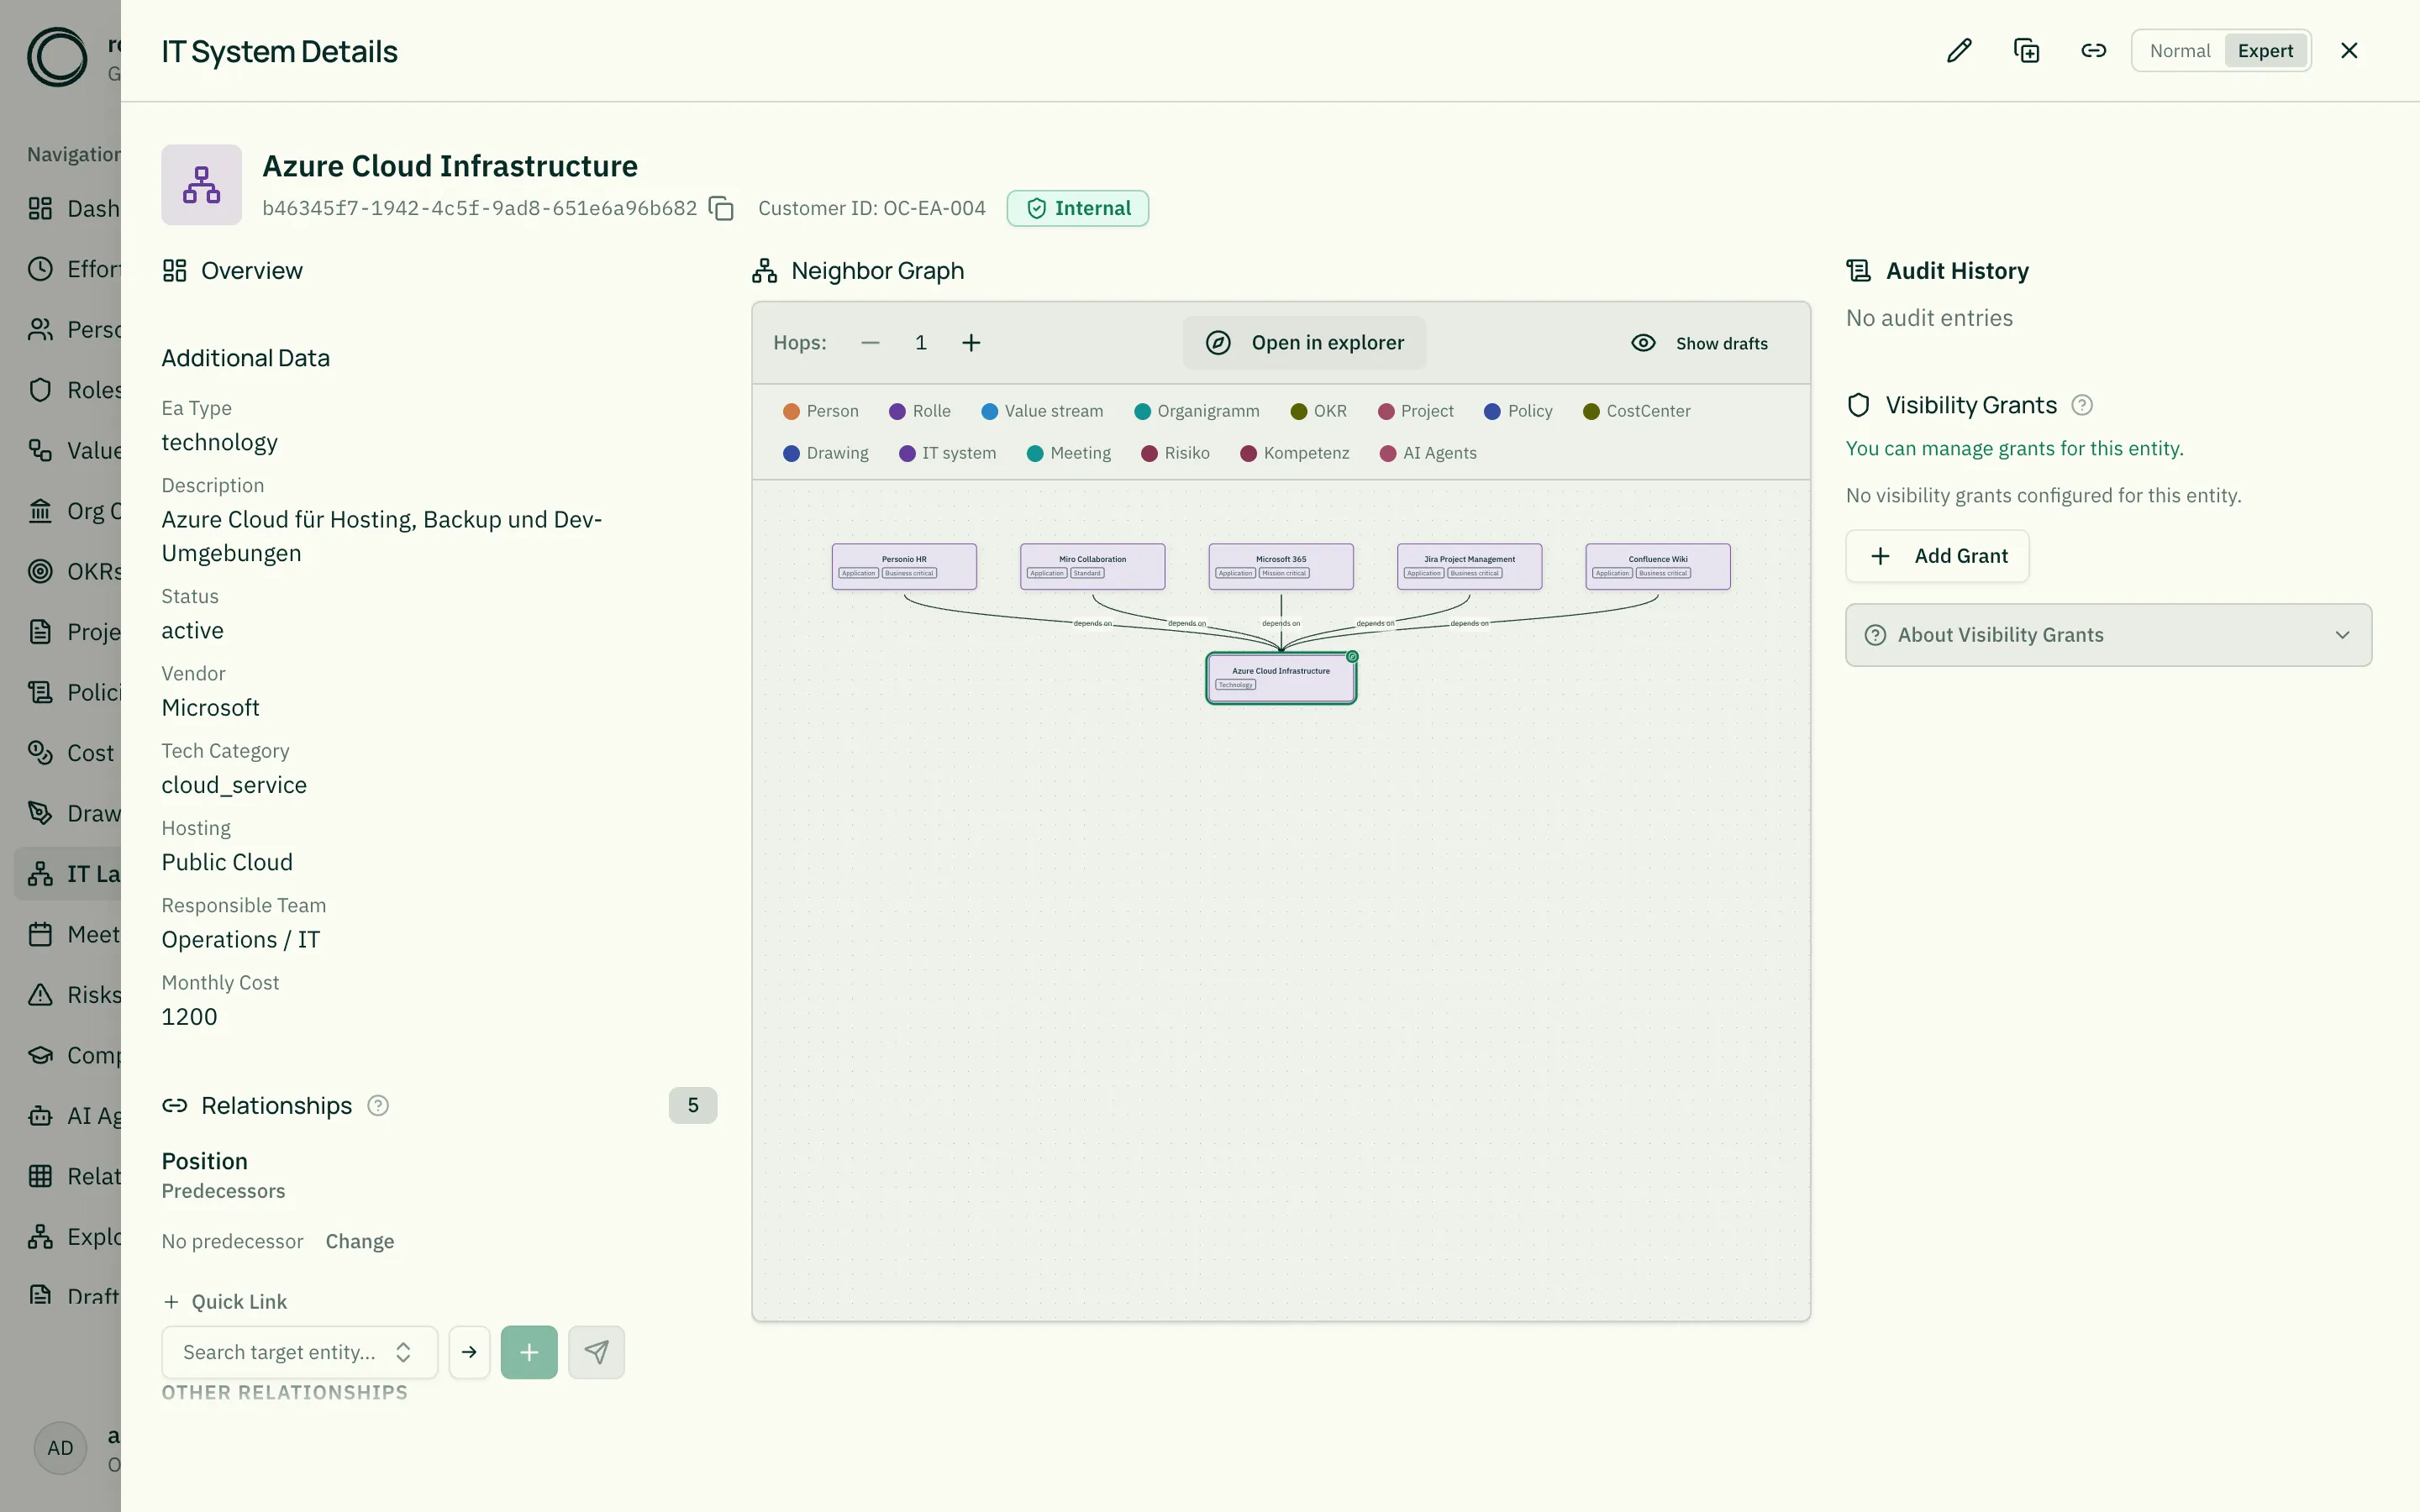Expand About Visibility Grants section
The height and width of the screenshot is (1512, 2420).
2108,635
